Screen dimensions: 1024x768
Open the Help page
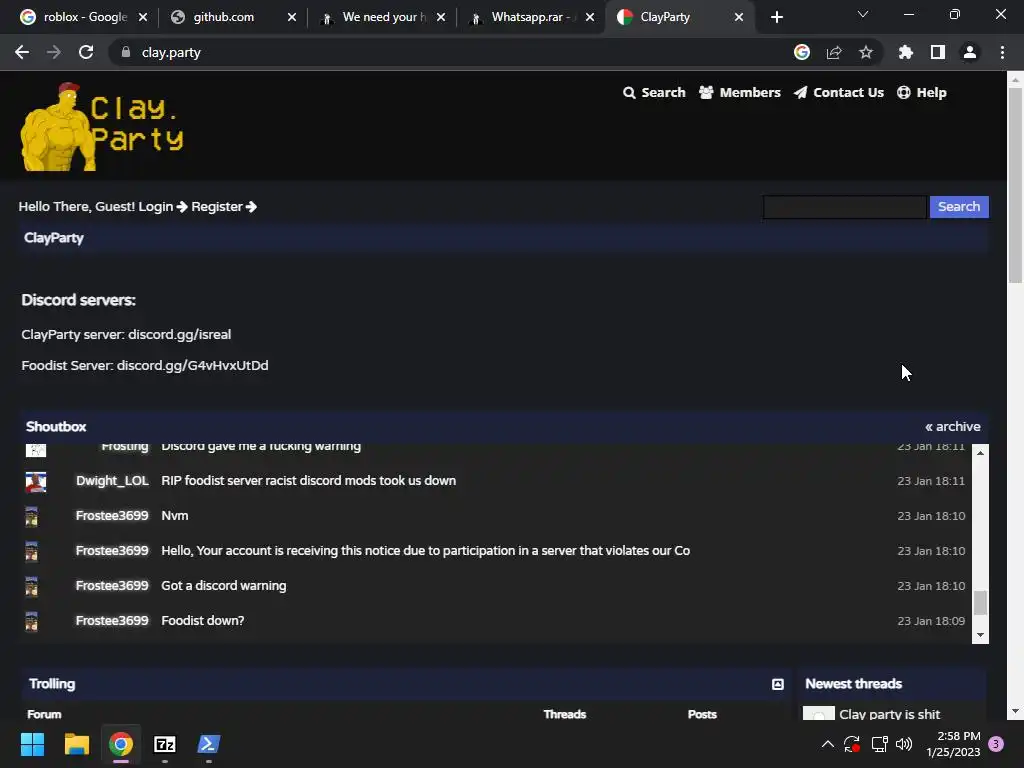(922, 93)
